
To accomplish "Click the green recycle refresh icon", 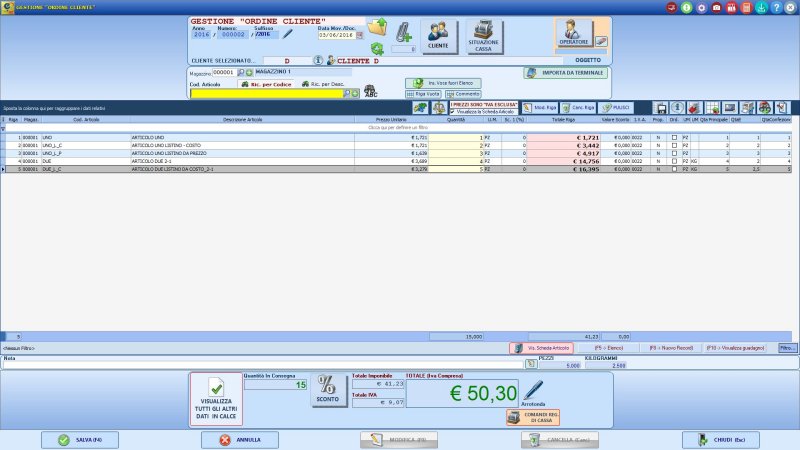I will 377,49.
